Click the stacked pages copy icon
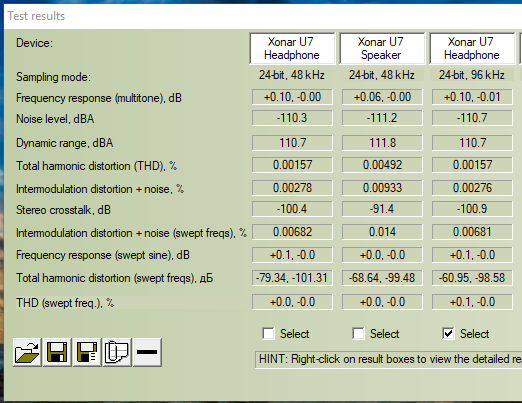The width and height of the screenshot is (522, 403). [x=117, y=352]
